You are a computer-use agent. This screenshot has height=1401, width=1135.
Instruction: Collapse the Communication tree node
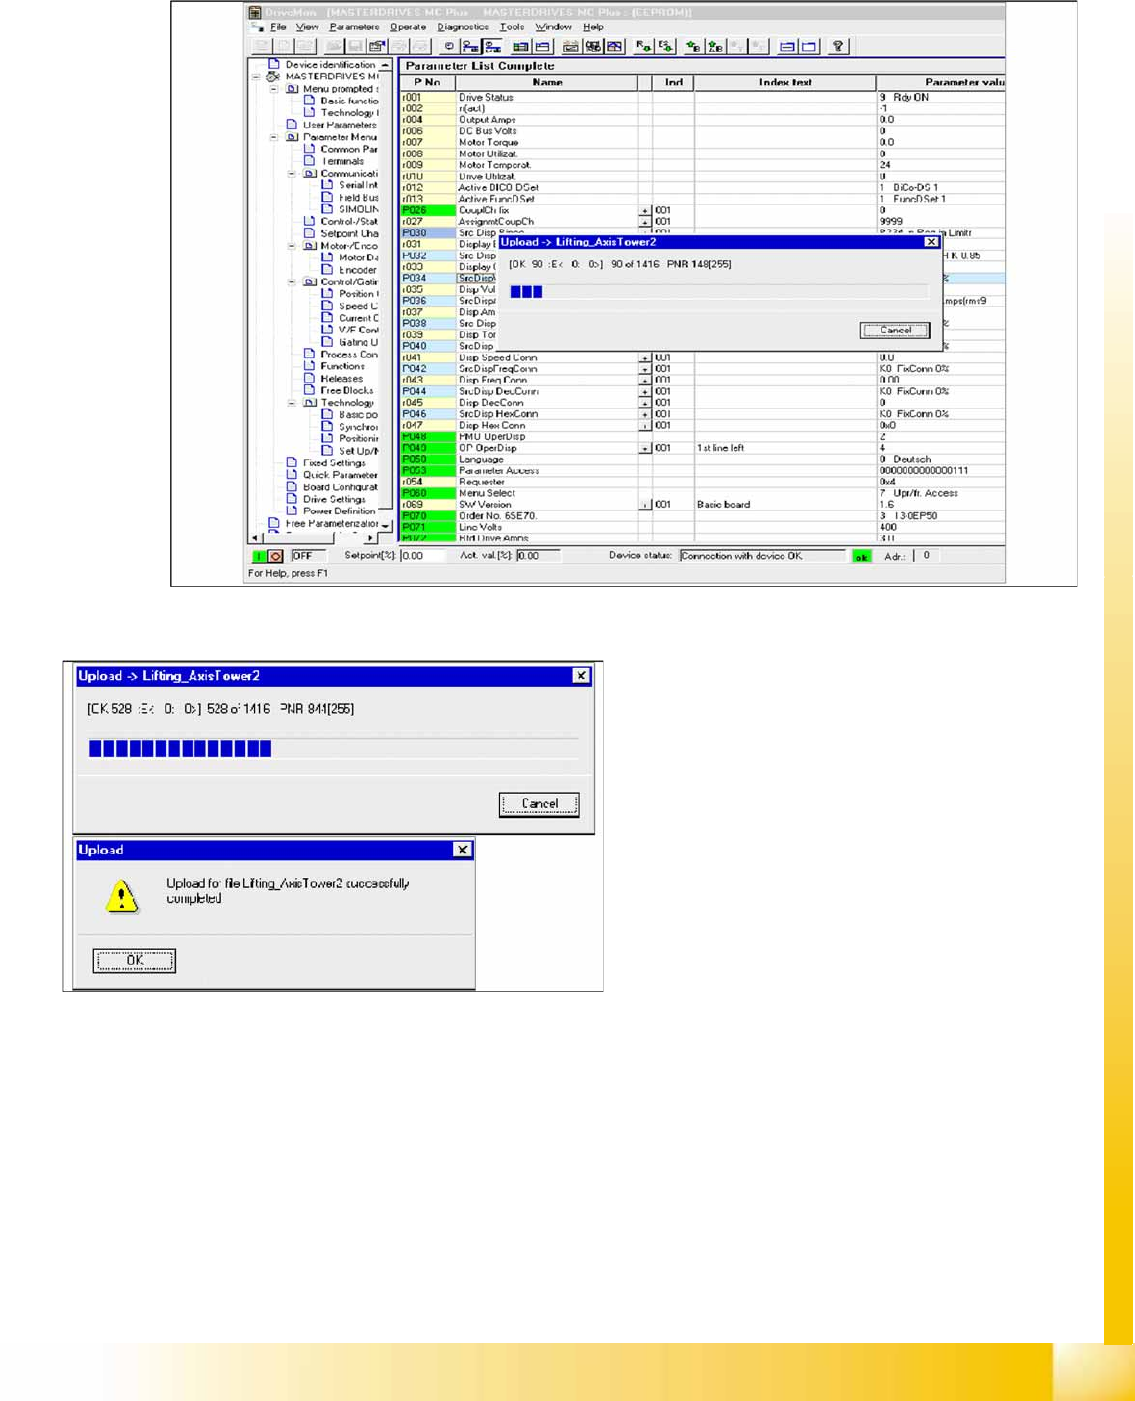point(292,174)
